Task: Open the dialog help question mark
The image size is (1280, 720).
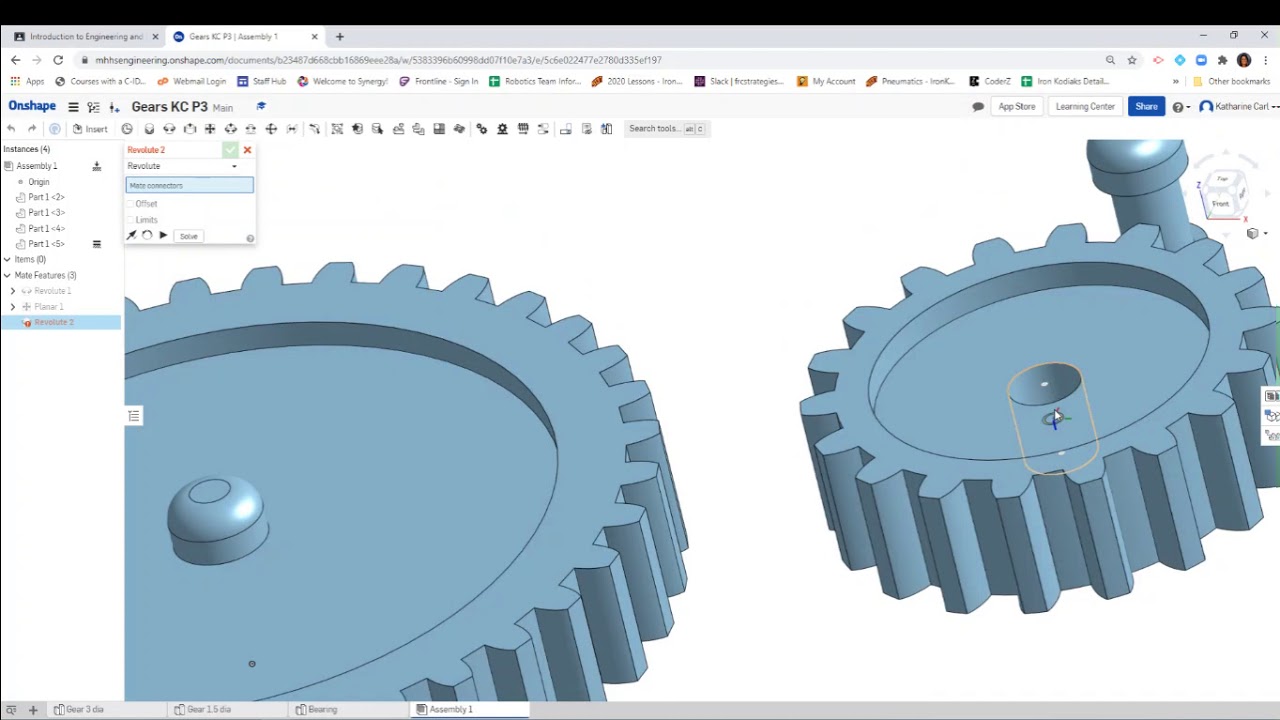Action: pyautogui.click(x=250, y=238)
